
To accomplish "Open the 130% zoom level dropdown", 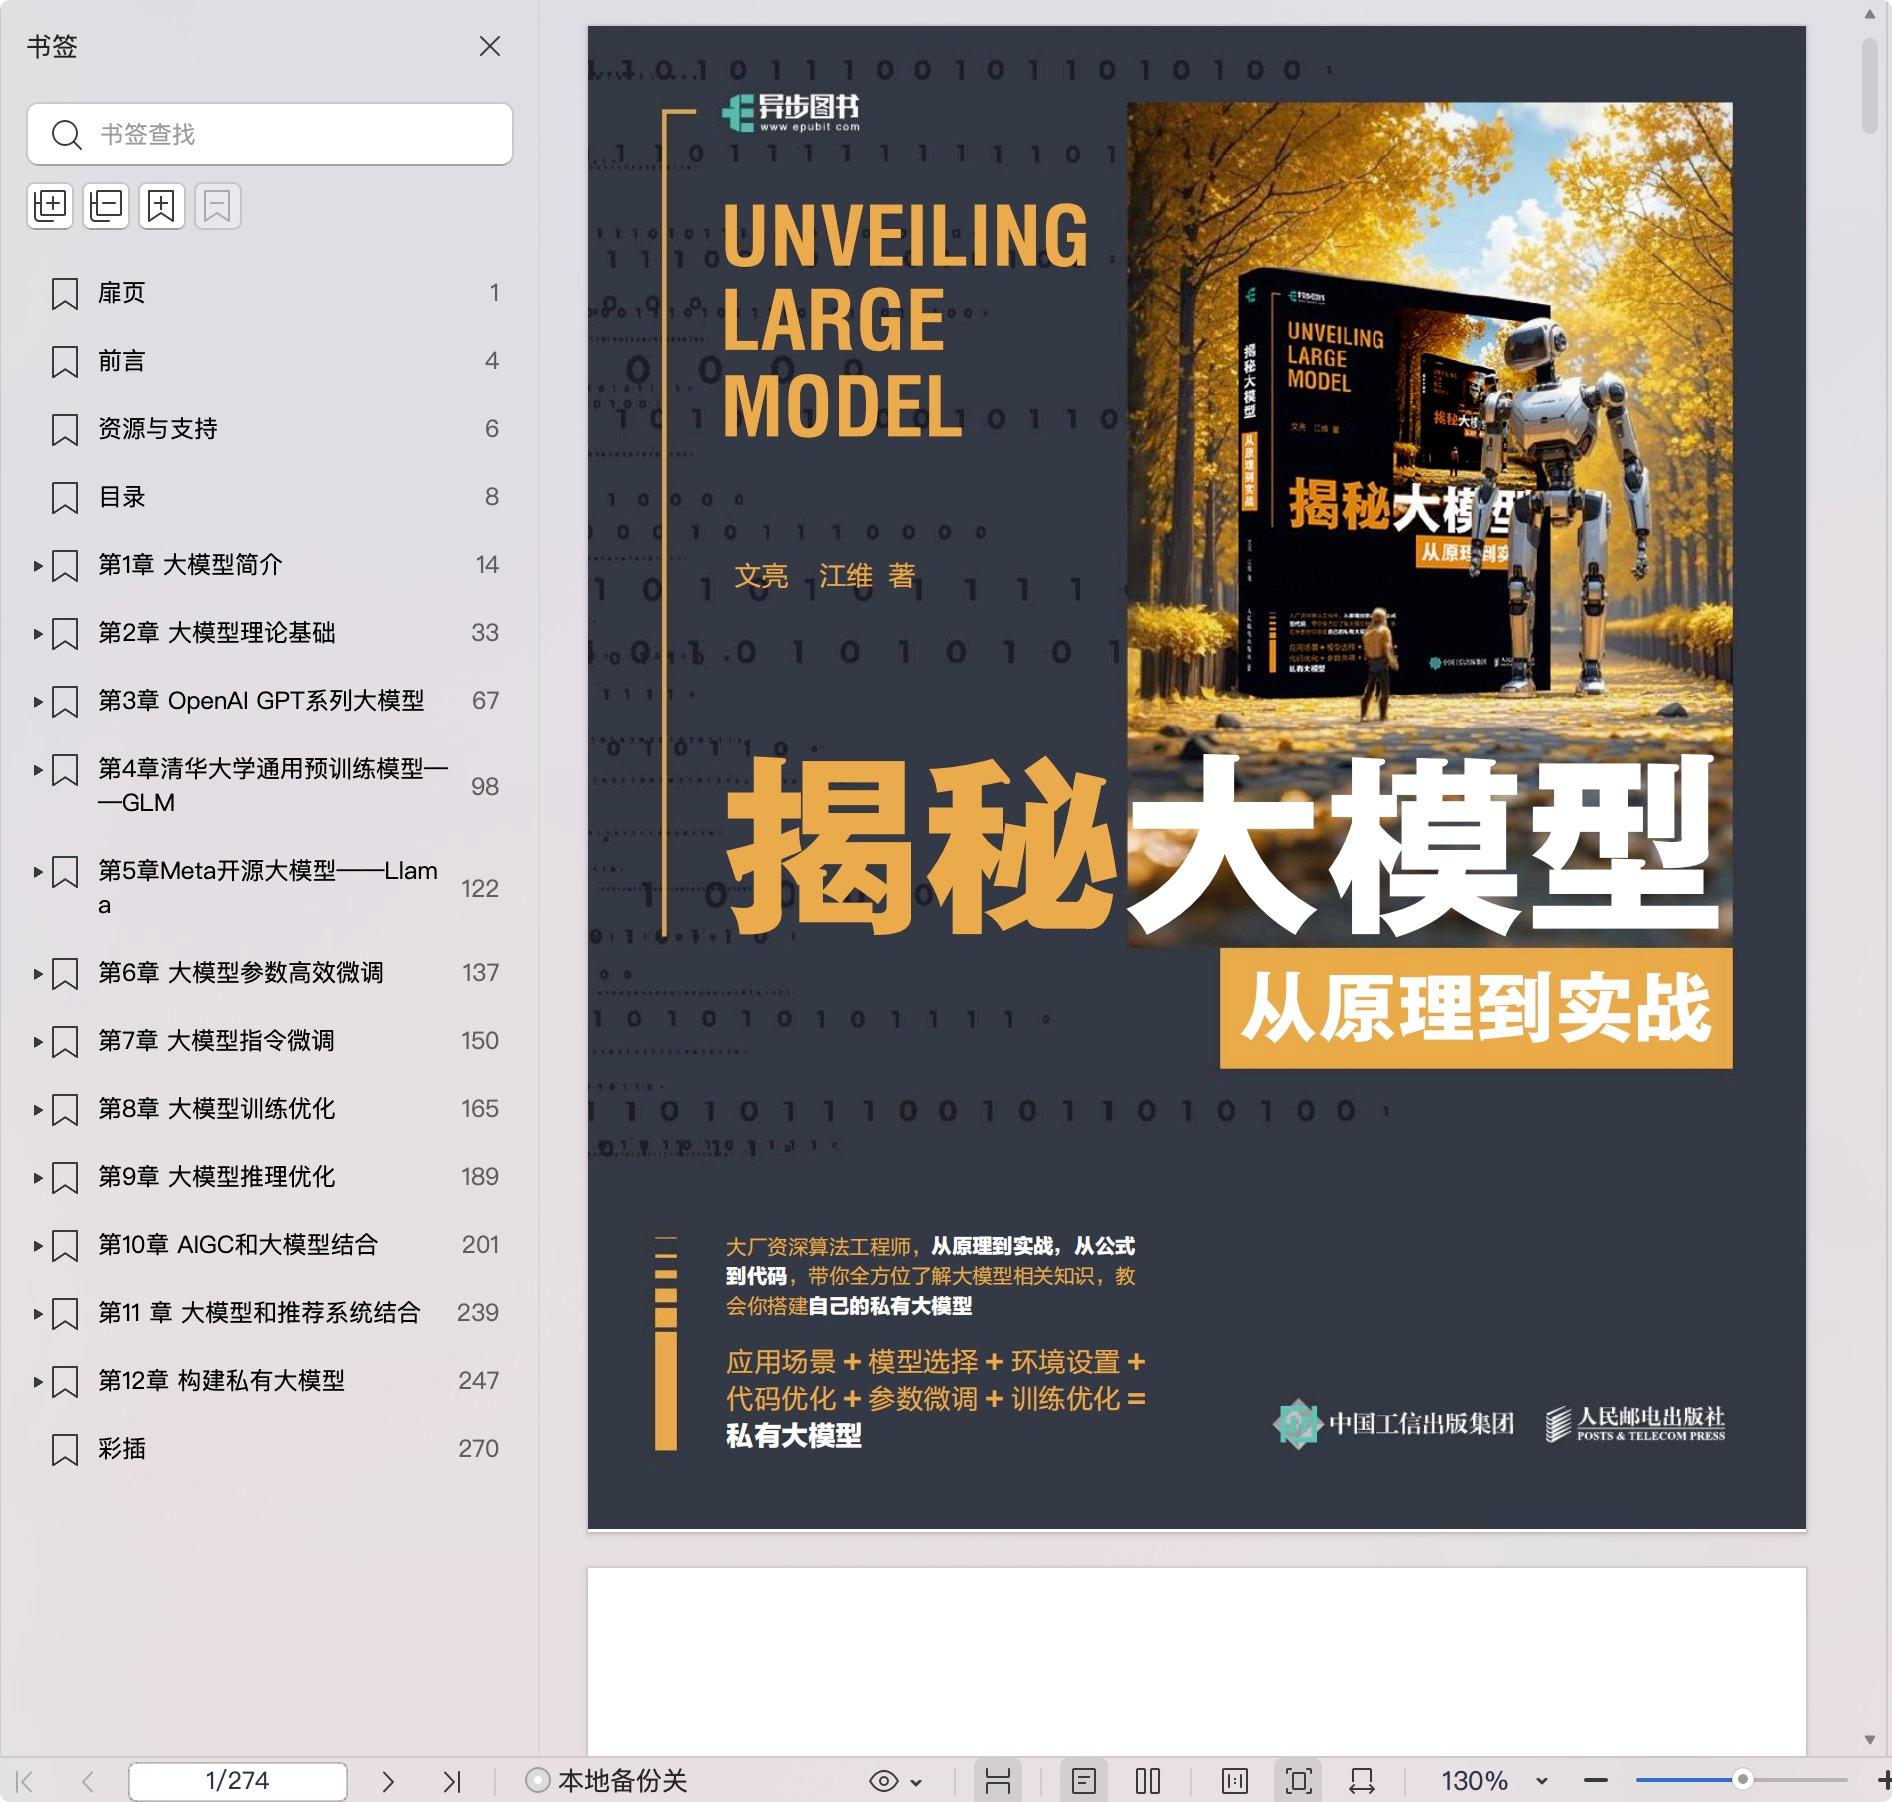I will 1541,1781.
